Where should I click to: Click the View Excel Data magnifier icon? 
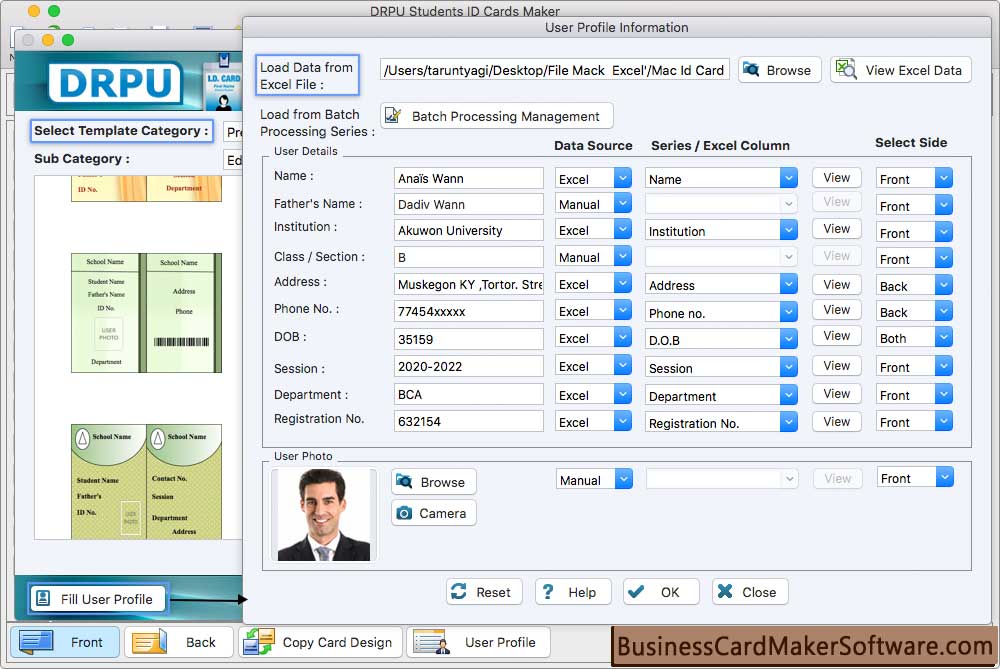point(846,69)
